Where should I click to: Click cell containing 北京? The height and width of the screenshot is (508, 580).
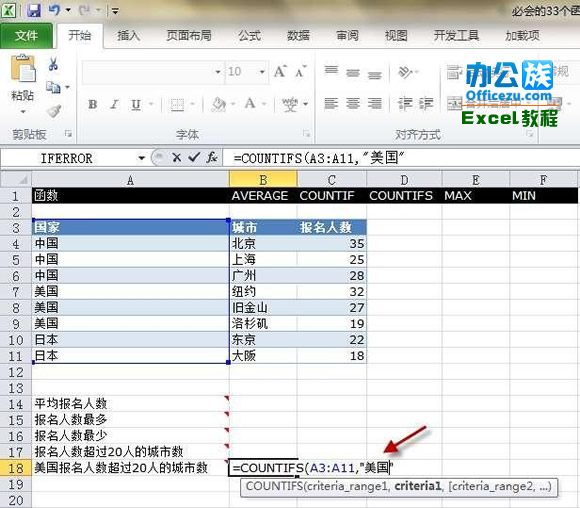(x=263, y=243)
